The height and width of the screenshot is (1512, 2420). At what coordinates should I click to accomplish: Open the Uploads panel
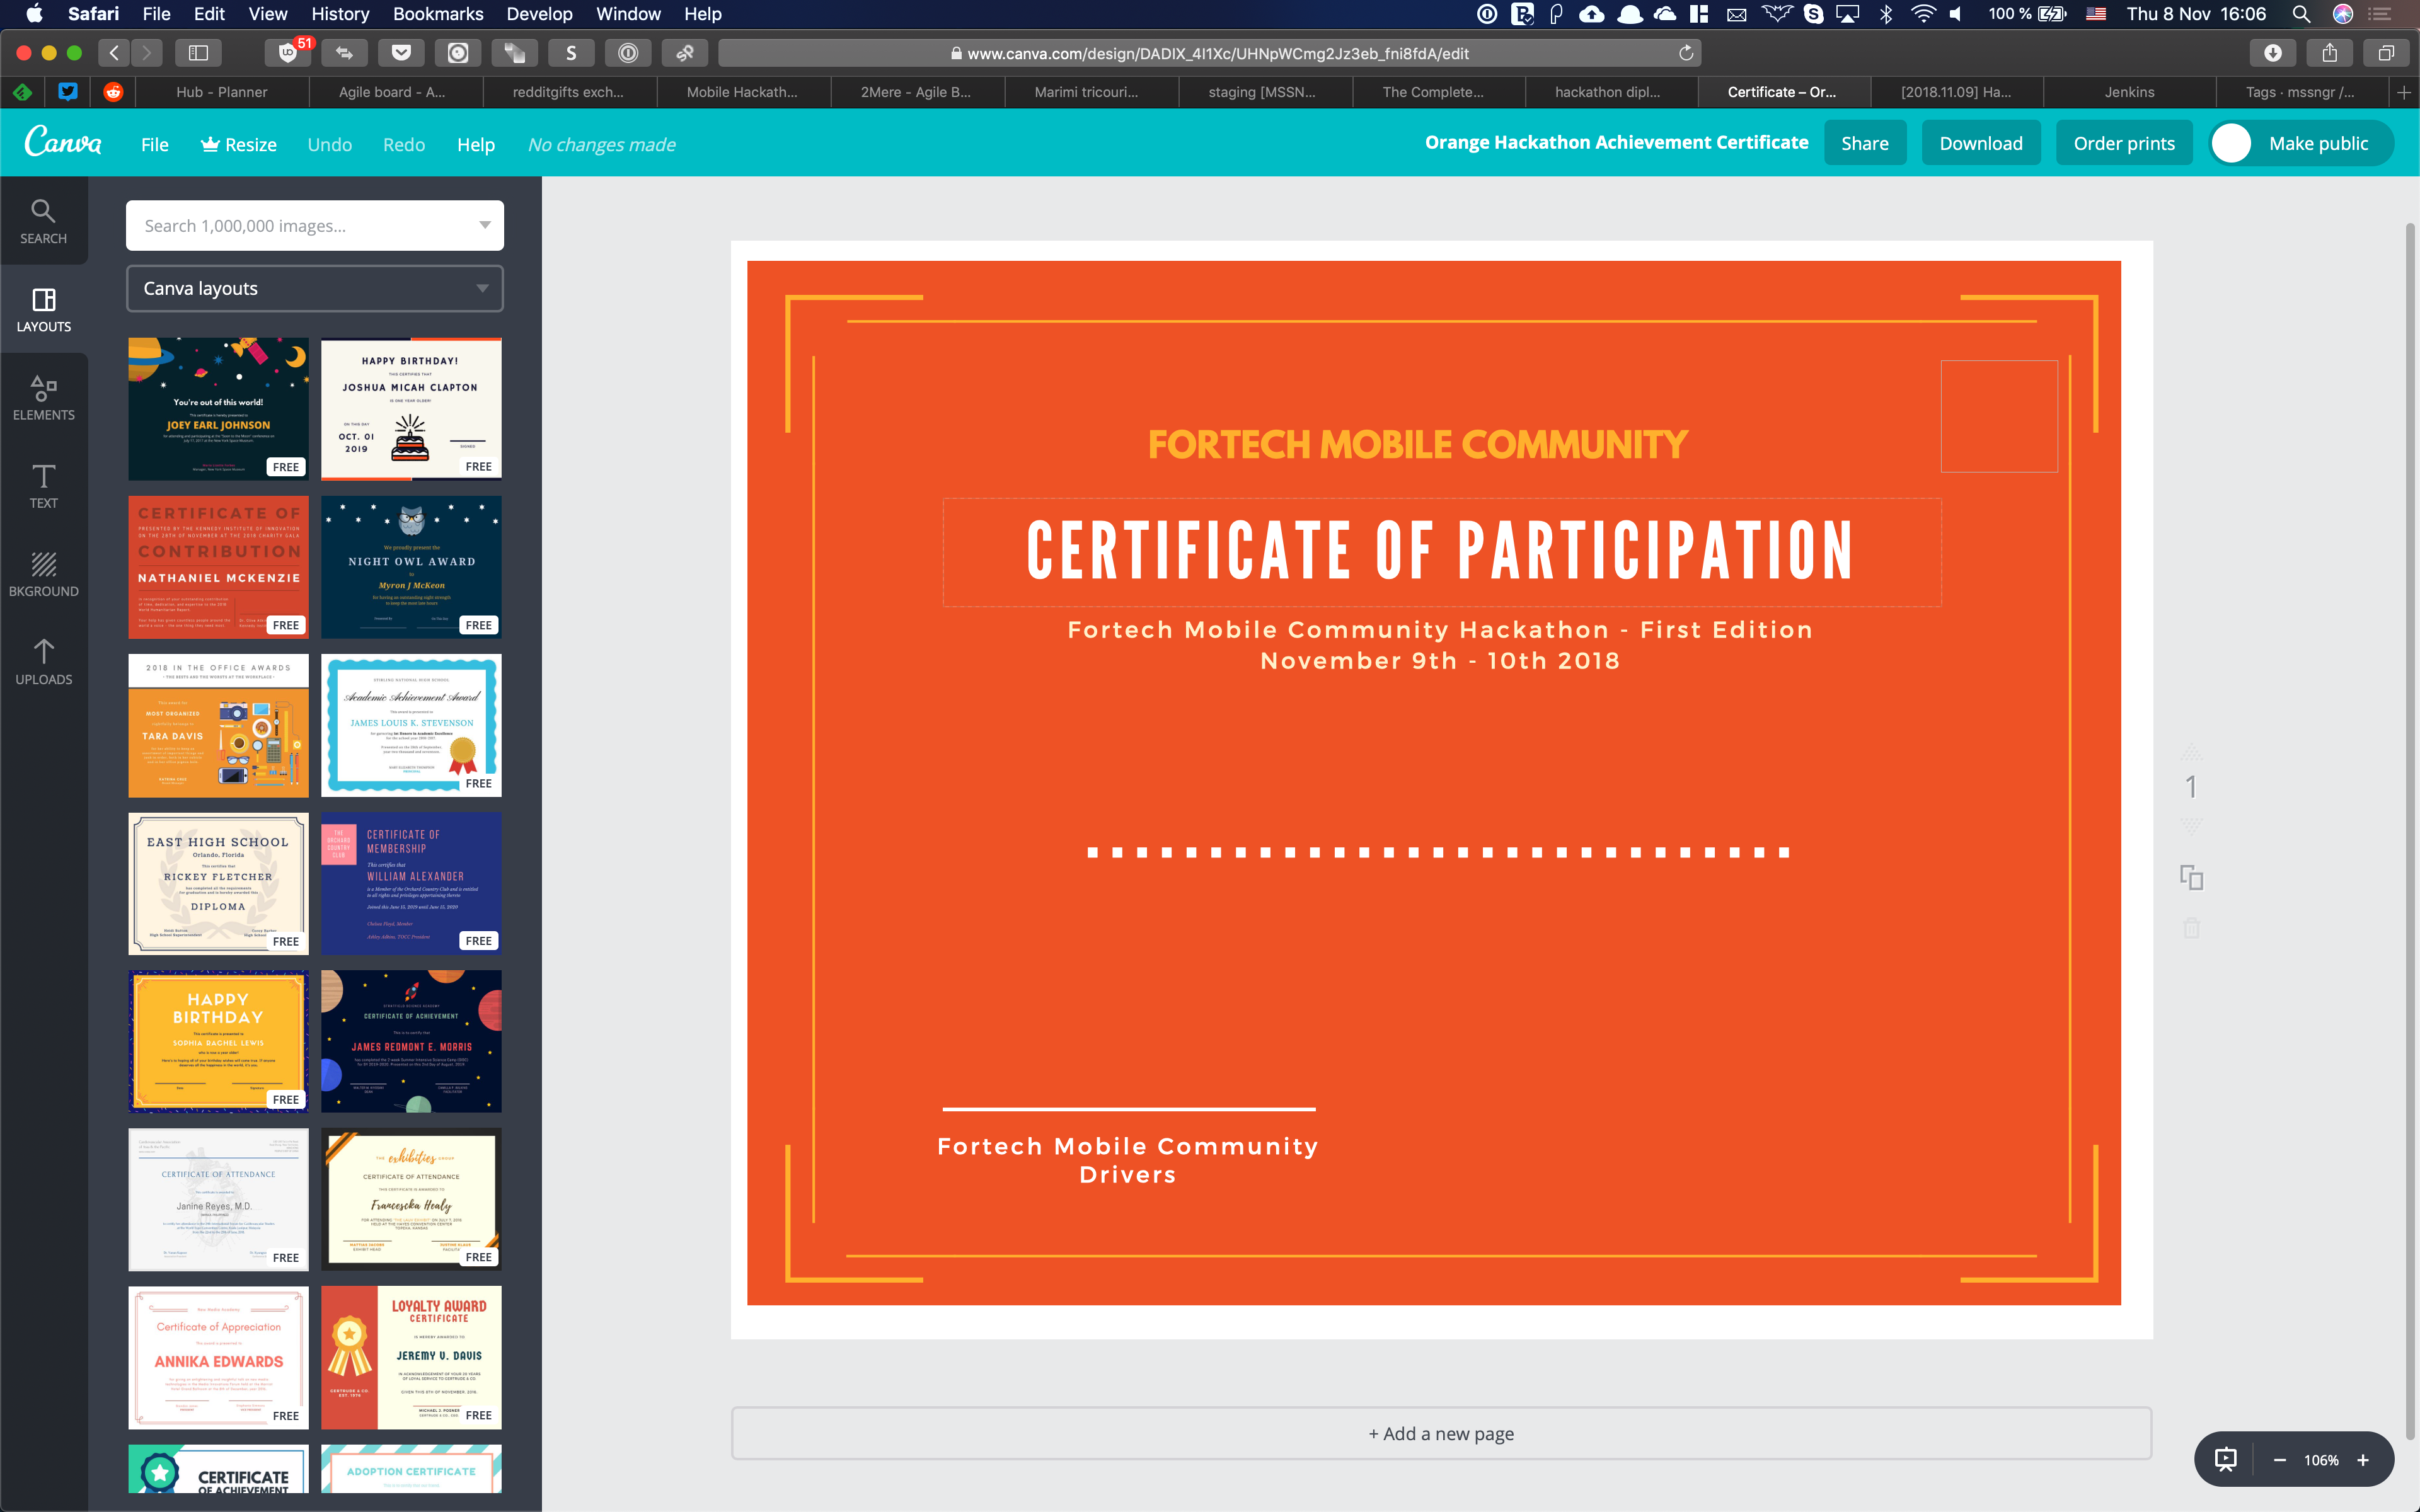coord(43,662)
